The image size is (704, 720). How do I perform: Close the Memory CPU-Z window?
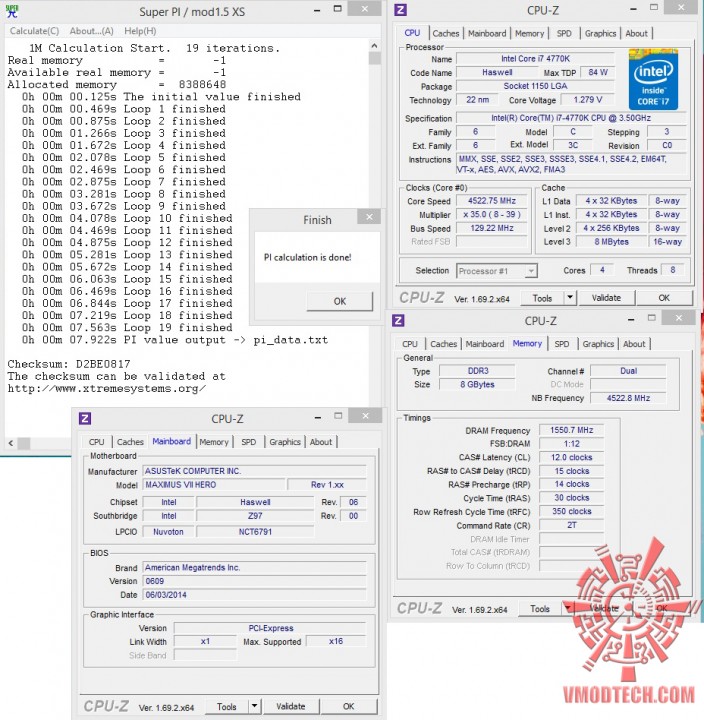pos(679,318)
